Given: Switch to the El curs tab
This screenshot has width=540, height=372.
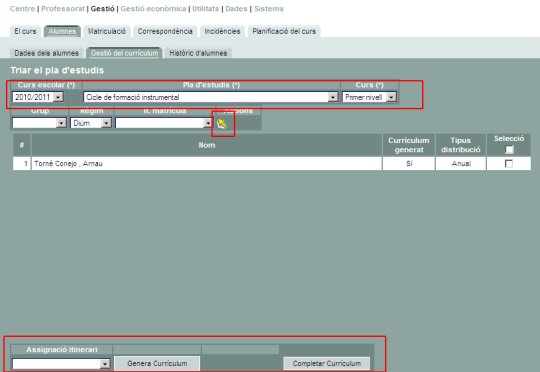Looking at the screenshot, I should click(x=25, y=31).
